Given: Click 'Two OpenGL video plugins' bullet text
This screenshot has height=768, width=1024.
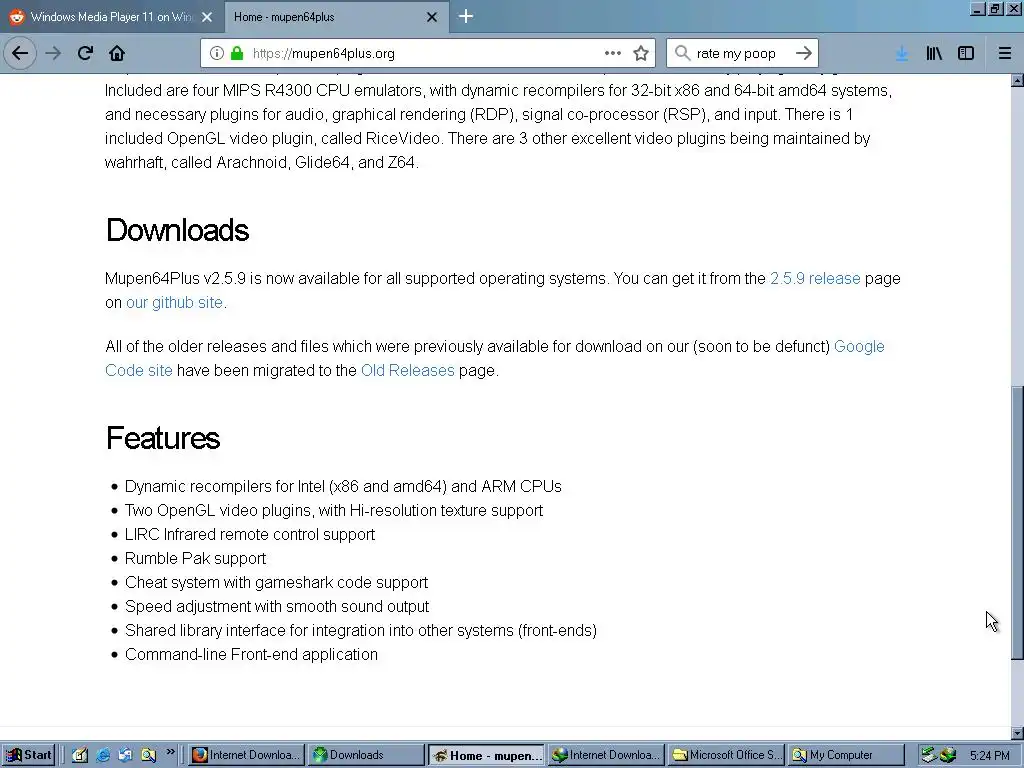Looking at the screenshot, I should 334,510.
